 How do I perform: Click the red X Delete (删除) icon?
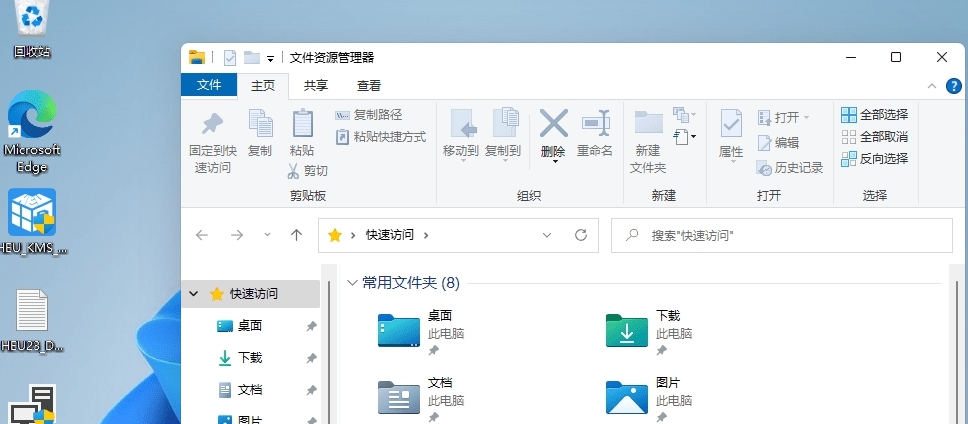coord(553,123)
